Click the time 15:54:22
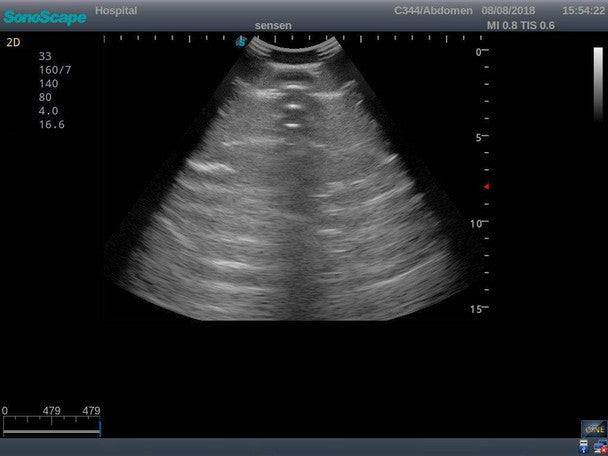The height and width of the screenshot is (456, 608). coord(583,10)
